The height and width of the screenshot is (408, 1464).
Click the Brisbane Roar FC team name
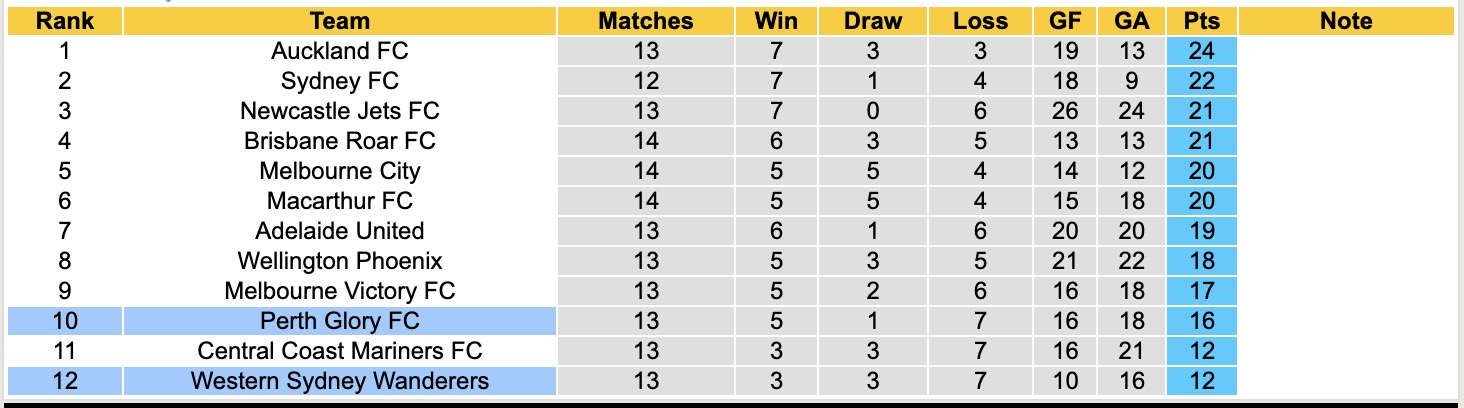[x=339, y=141]
